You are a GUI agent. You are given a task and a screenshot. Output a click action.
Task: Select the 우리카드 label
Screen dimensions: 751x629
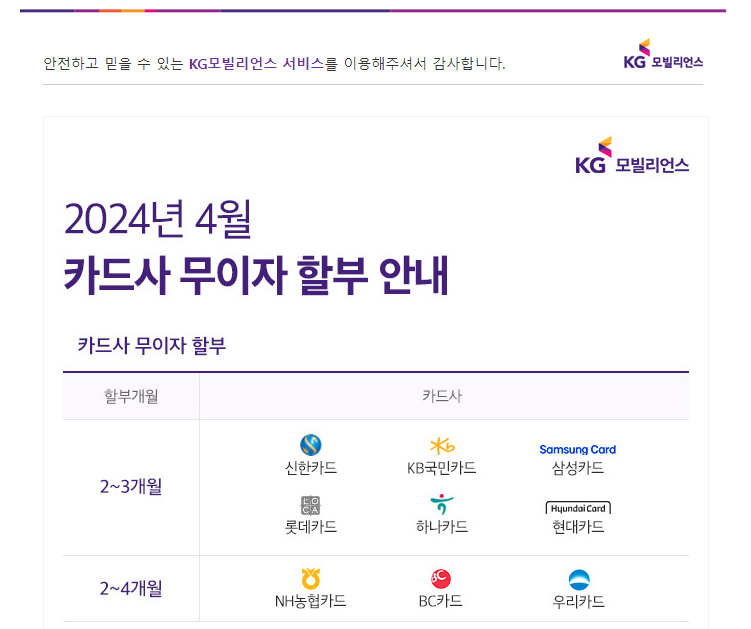(579, 601)
